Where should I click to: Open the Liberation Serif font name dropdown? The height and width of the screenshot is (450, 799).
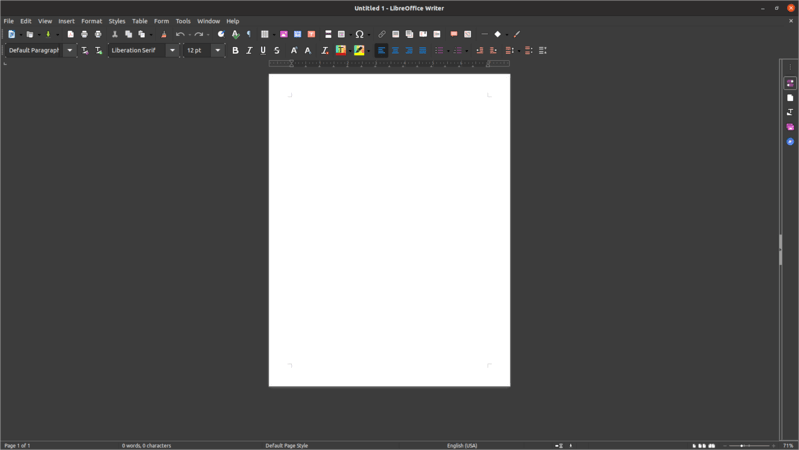point(172,50)
